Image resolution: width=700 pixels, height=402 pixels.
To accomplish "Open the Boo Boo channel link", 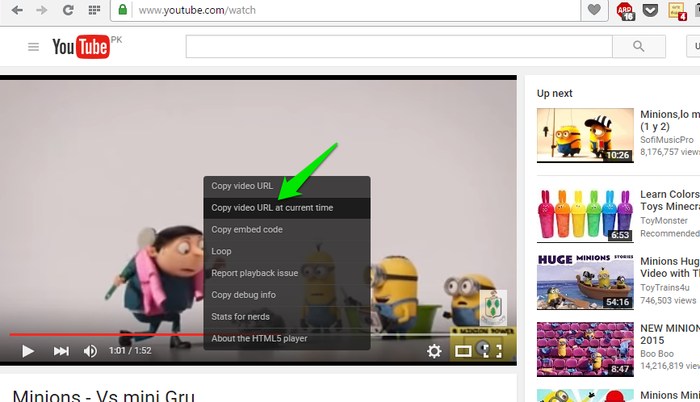I will (x=657, y=354).
